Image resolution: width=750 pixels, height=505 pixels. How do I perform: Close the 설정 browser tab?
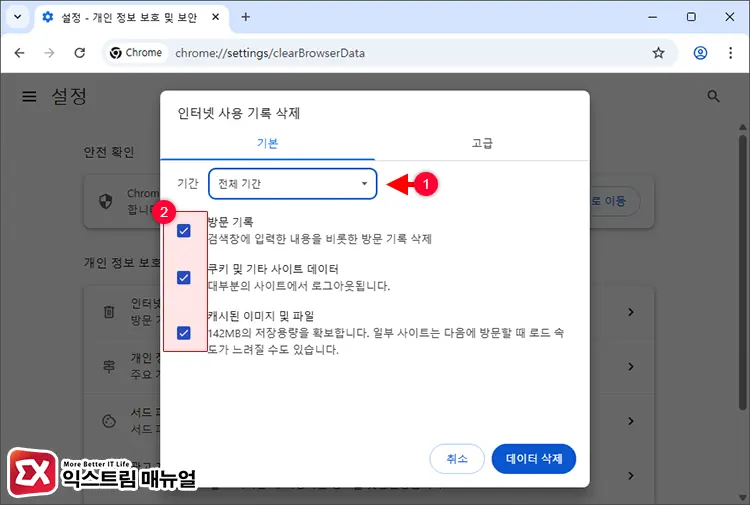[216, 17]
